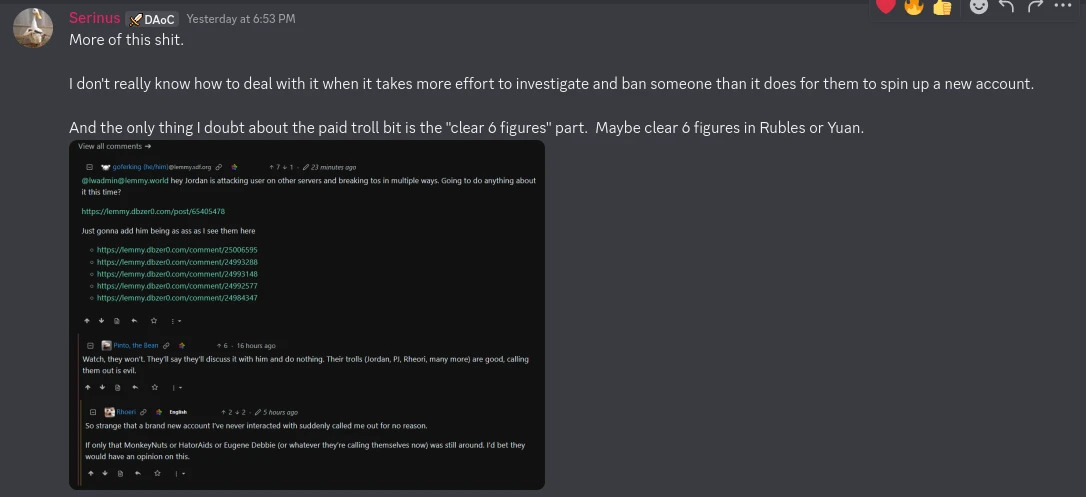Collapse the Pinto, the Bean comment

pyautogui.click(x=90, y=345)
